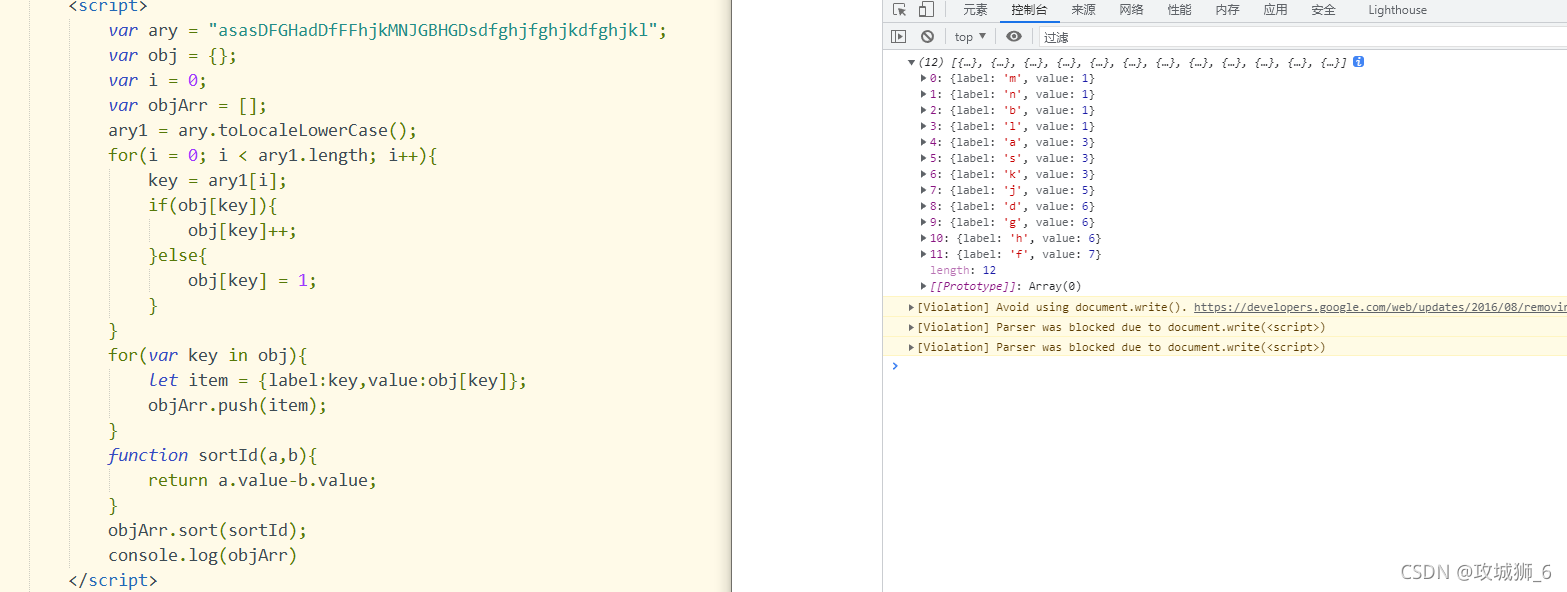Switch to the 性能 tab
Image resolution: width=1567 pixels, height=592 pixels.
[x=1179, y=10]
